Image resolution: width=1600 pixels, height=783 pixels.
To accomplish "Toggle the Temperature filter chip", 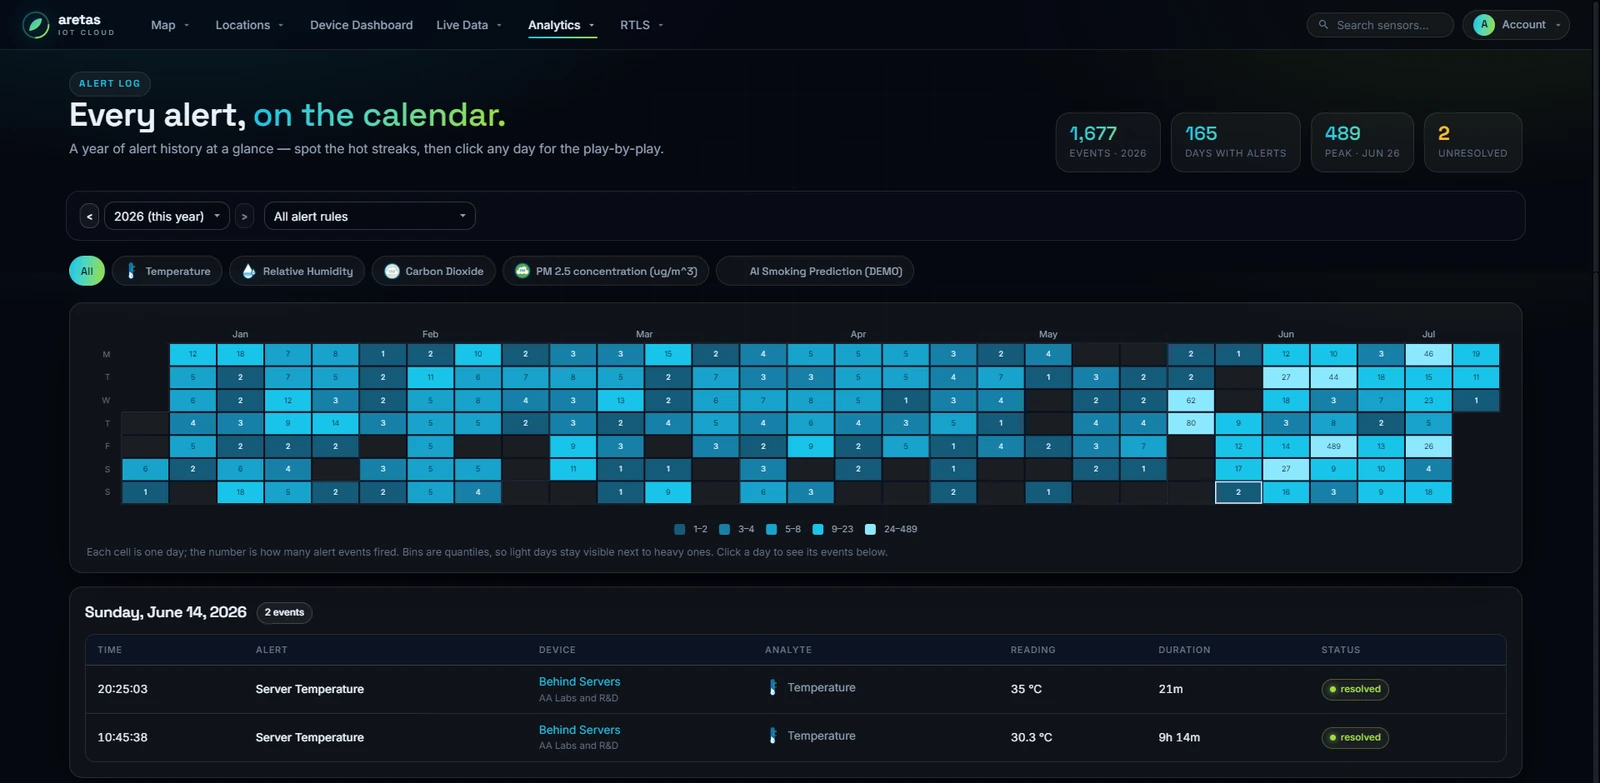I will click(167, 271).
